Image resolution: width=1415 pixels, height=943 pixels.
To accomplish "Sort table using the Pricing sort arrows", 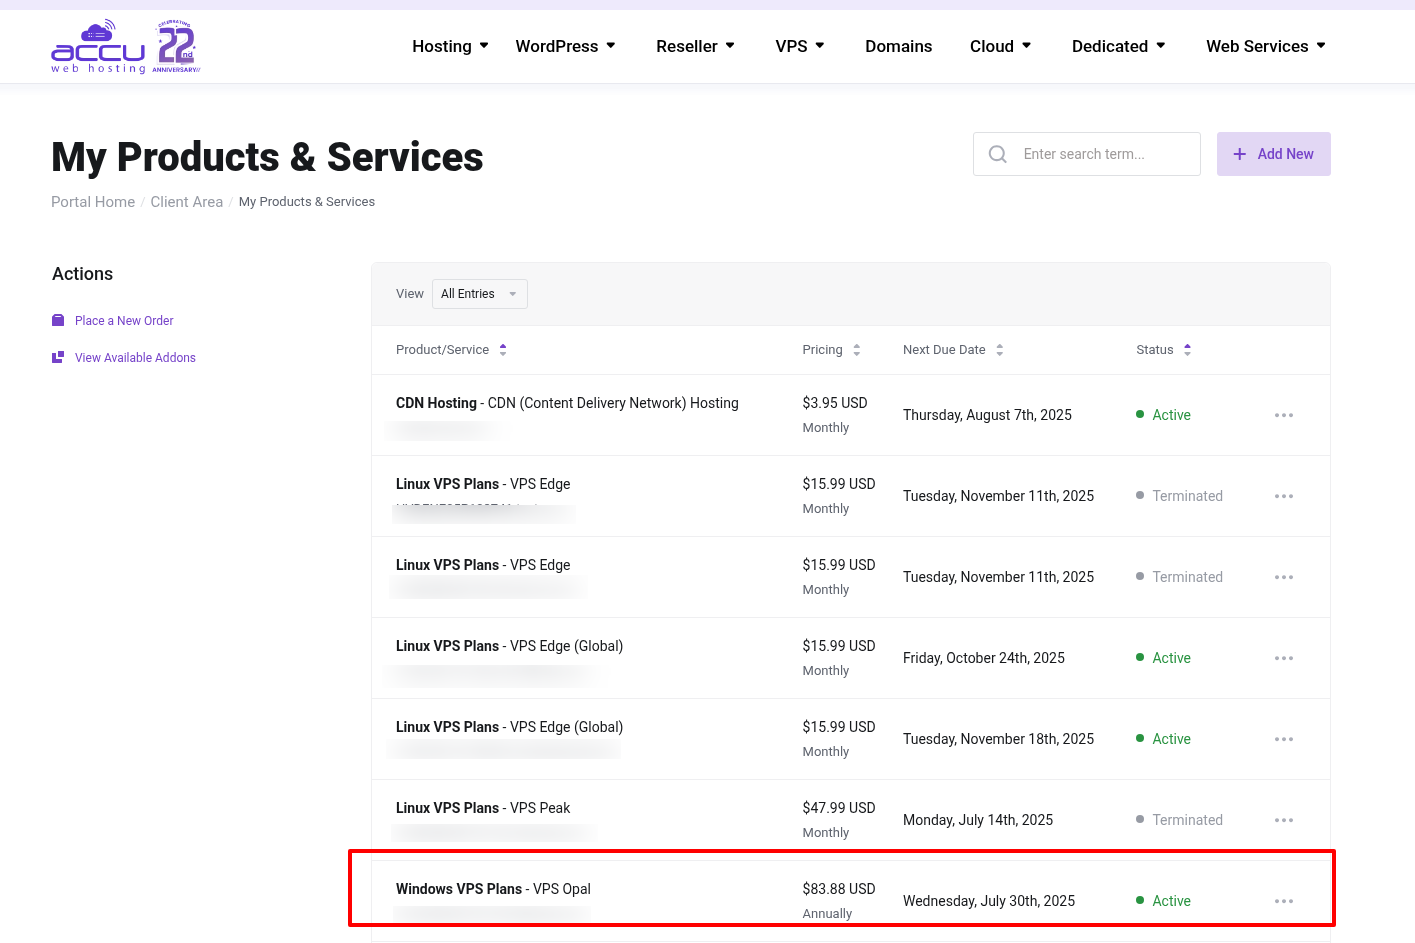I will 857,350.
